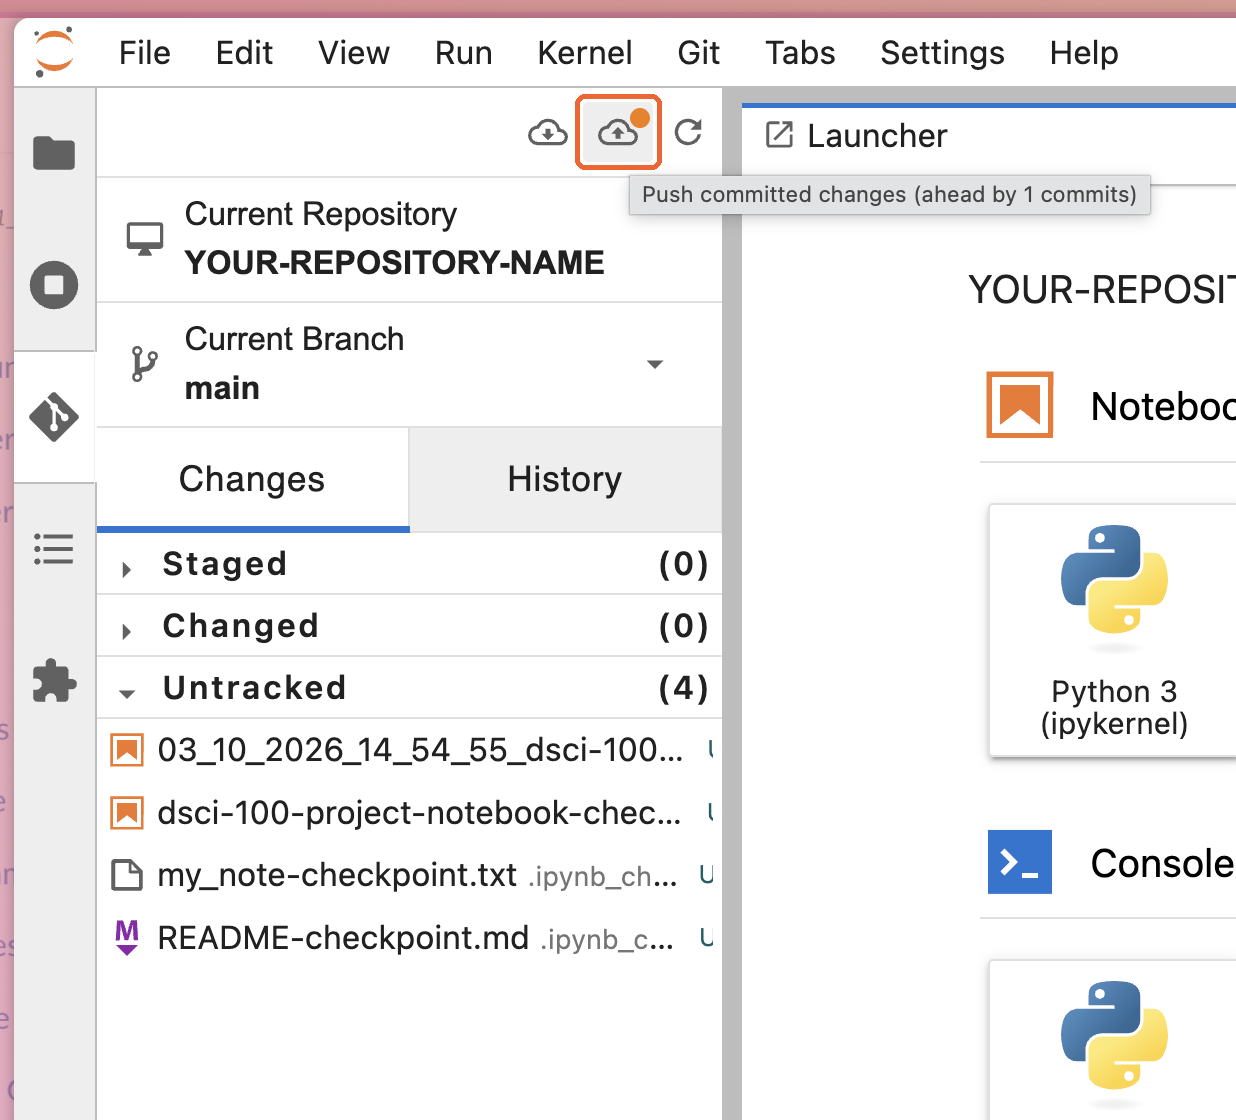The width and height of the screenshot is (1236, 1120).
Task: Select README-checkpoint.md untracked file
Action: pyautogui.click(x=410, y=937)
